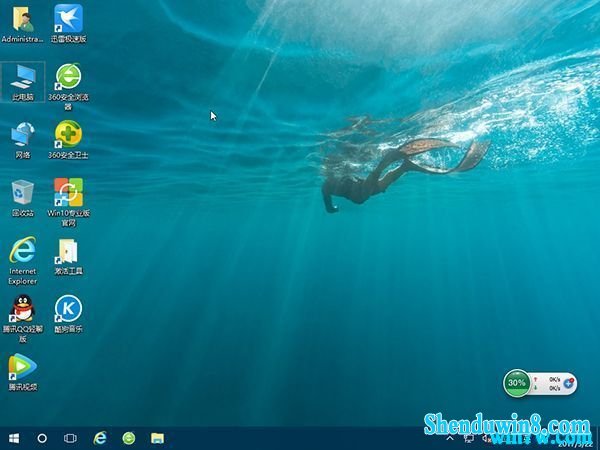Click the green 30% memory ball widget
This screenshot has height=450, width=600.
pos(517,383)
